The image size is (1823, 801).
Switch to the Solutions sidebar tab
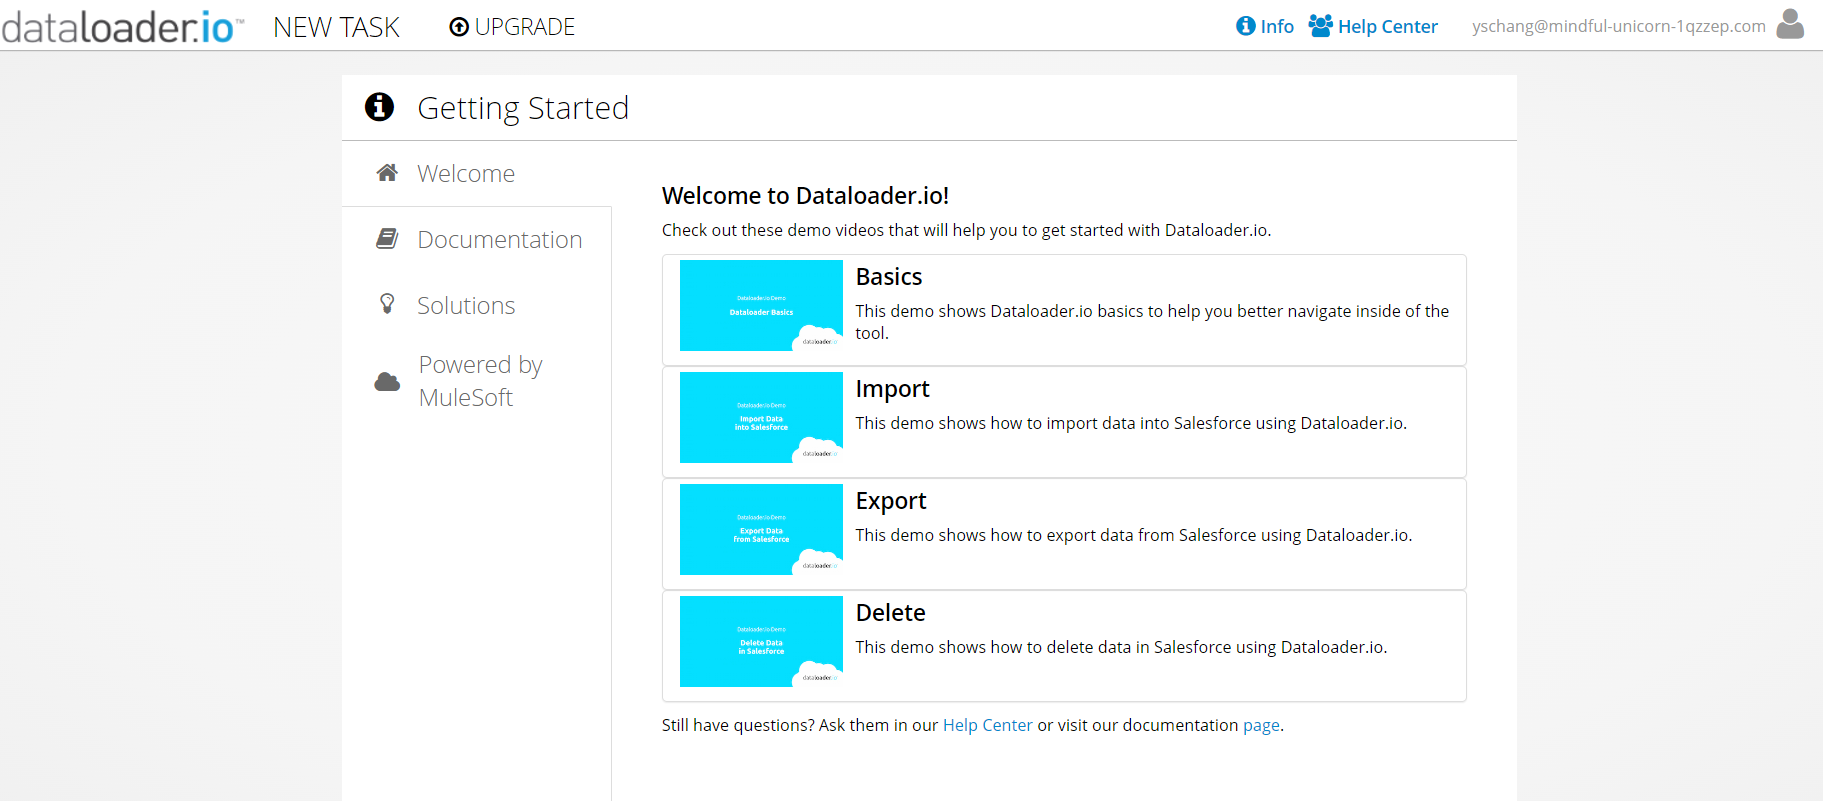[x=477, y=305]
